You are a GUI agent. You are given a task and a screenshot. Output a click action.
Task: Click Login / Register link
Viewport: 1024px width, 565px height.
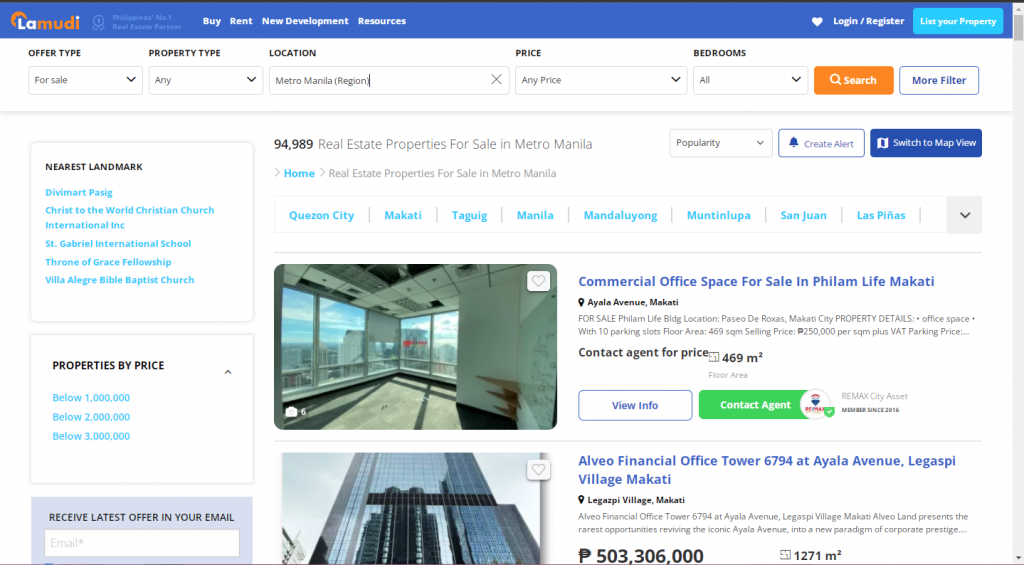[869, 21]
